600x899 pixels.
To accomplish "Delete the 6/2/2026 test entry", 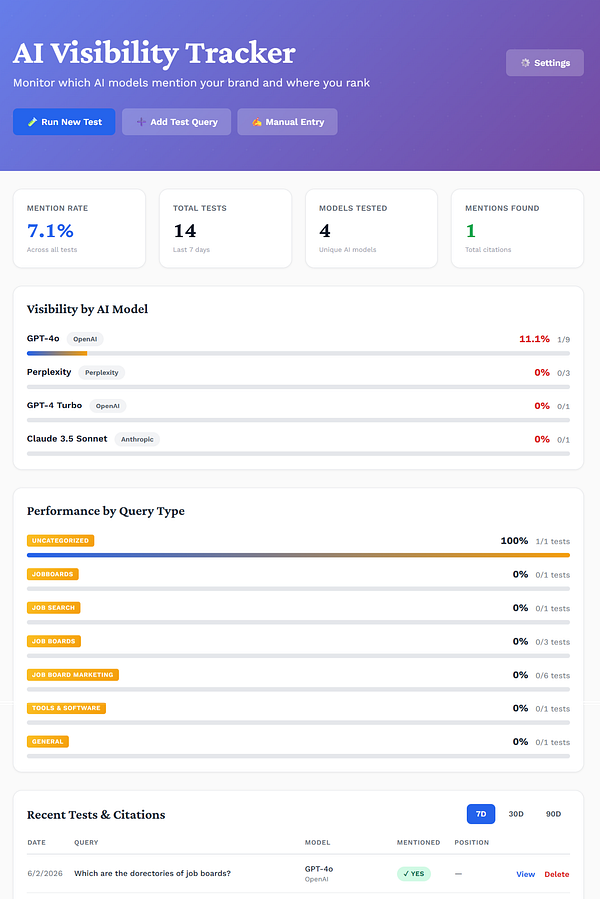I will (556, 874).
